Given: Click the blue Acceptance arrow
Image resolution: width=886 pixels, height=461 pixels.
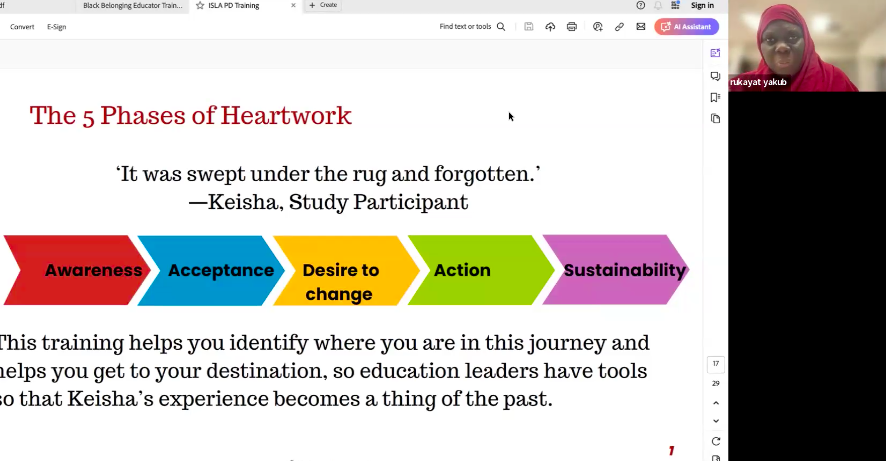Looking at the screenshot, I should (211, 271).
